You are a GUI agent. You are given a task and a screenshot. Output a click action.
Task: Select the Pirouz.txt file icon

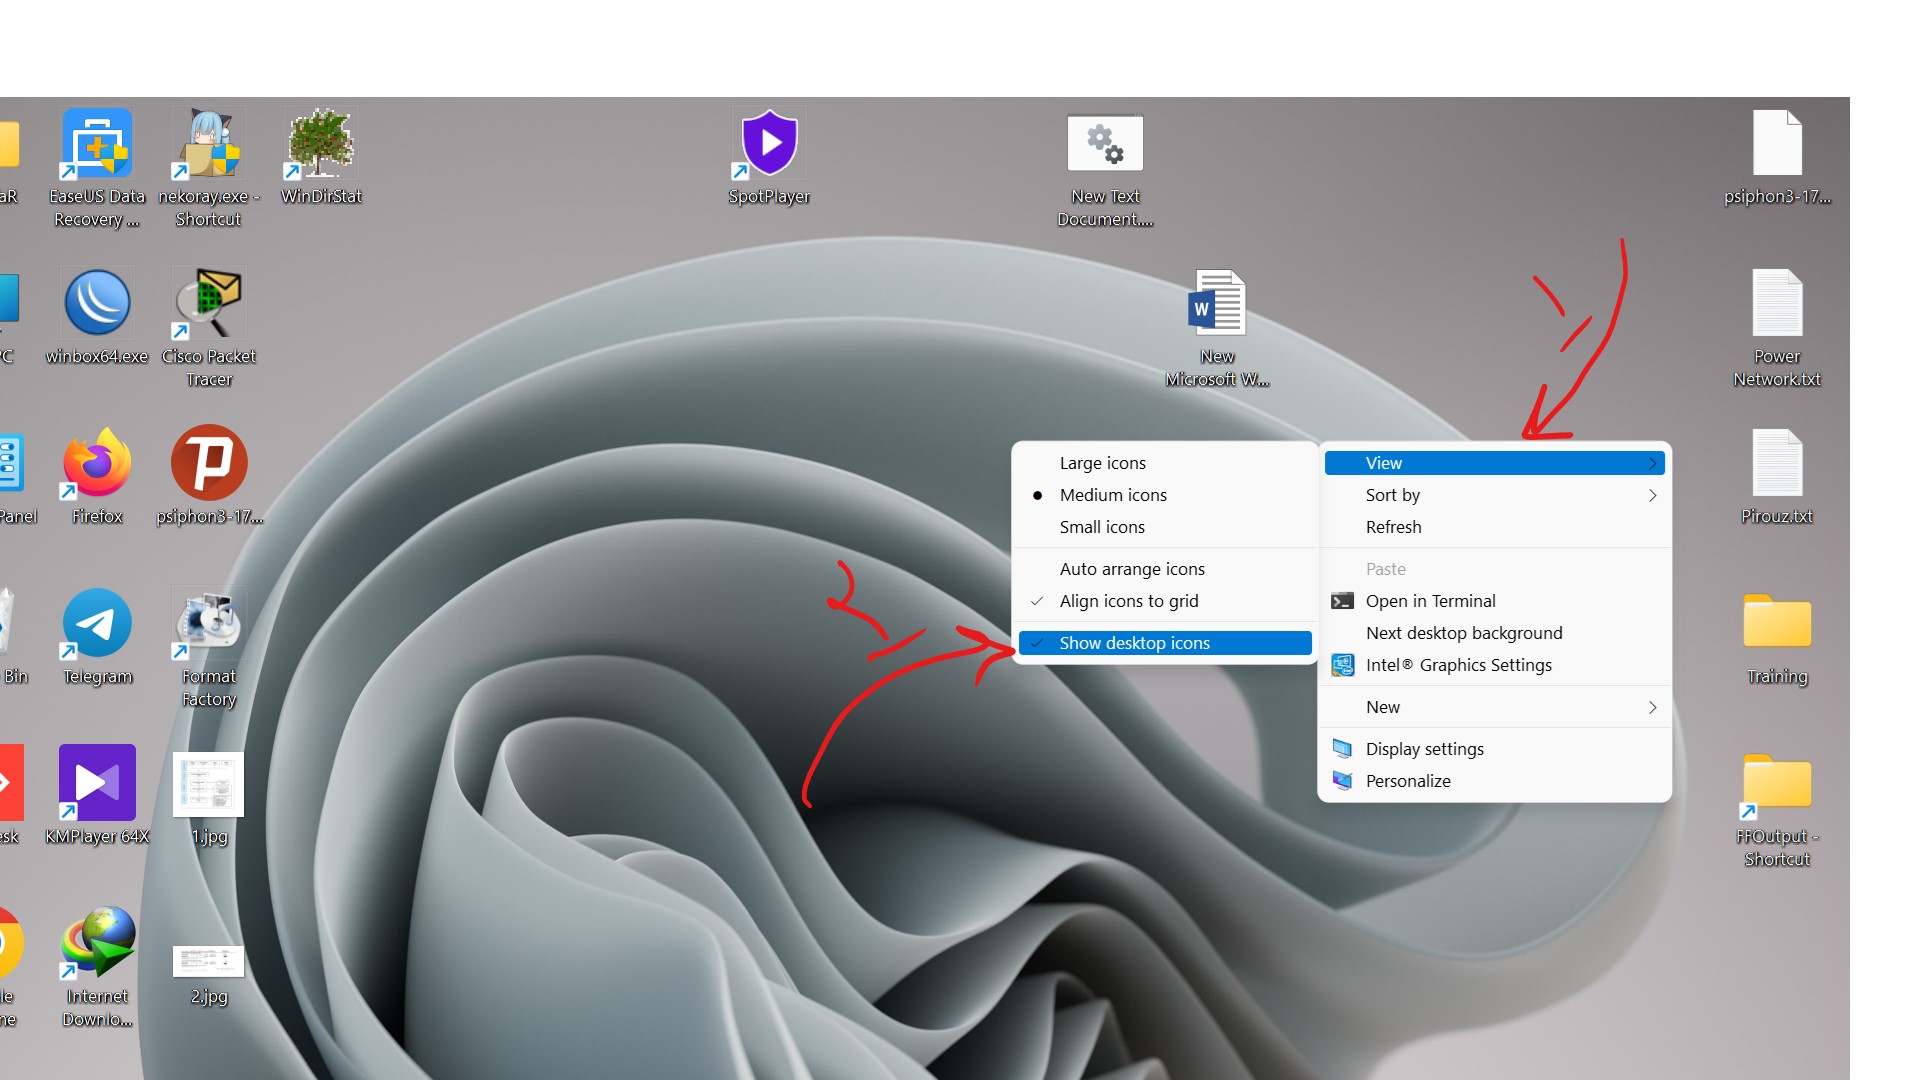1777,463
